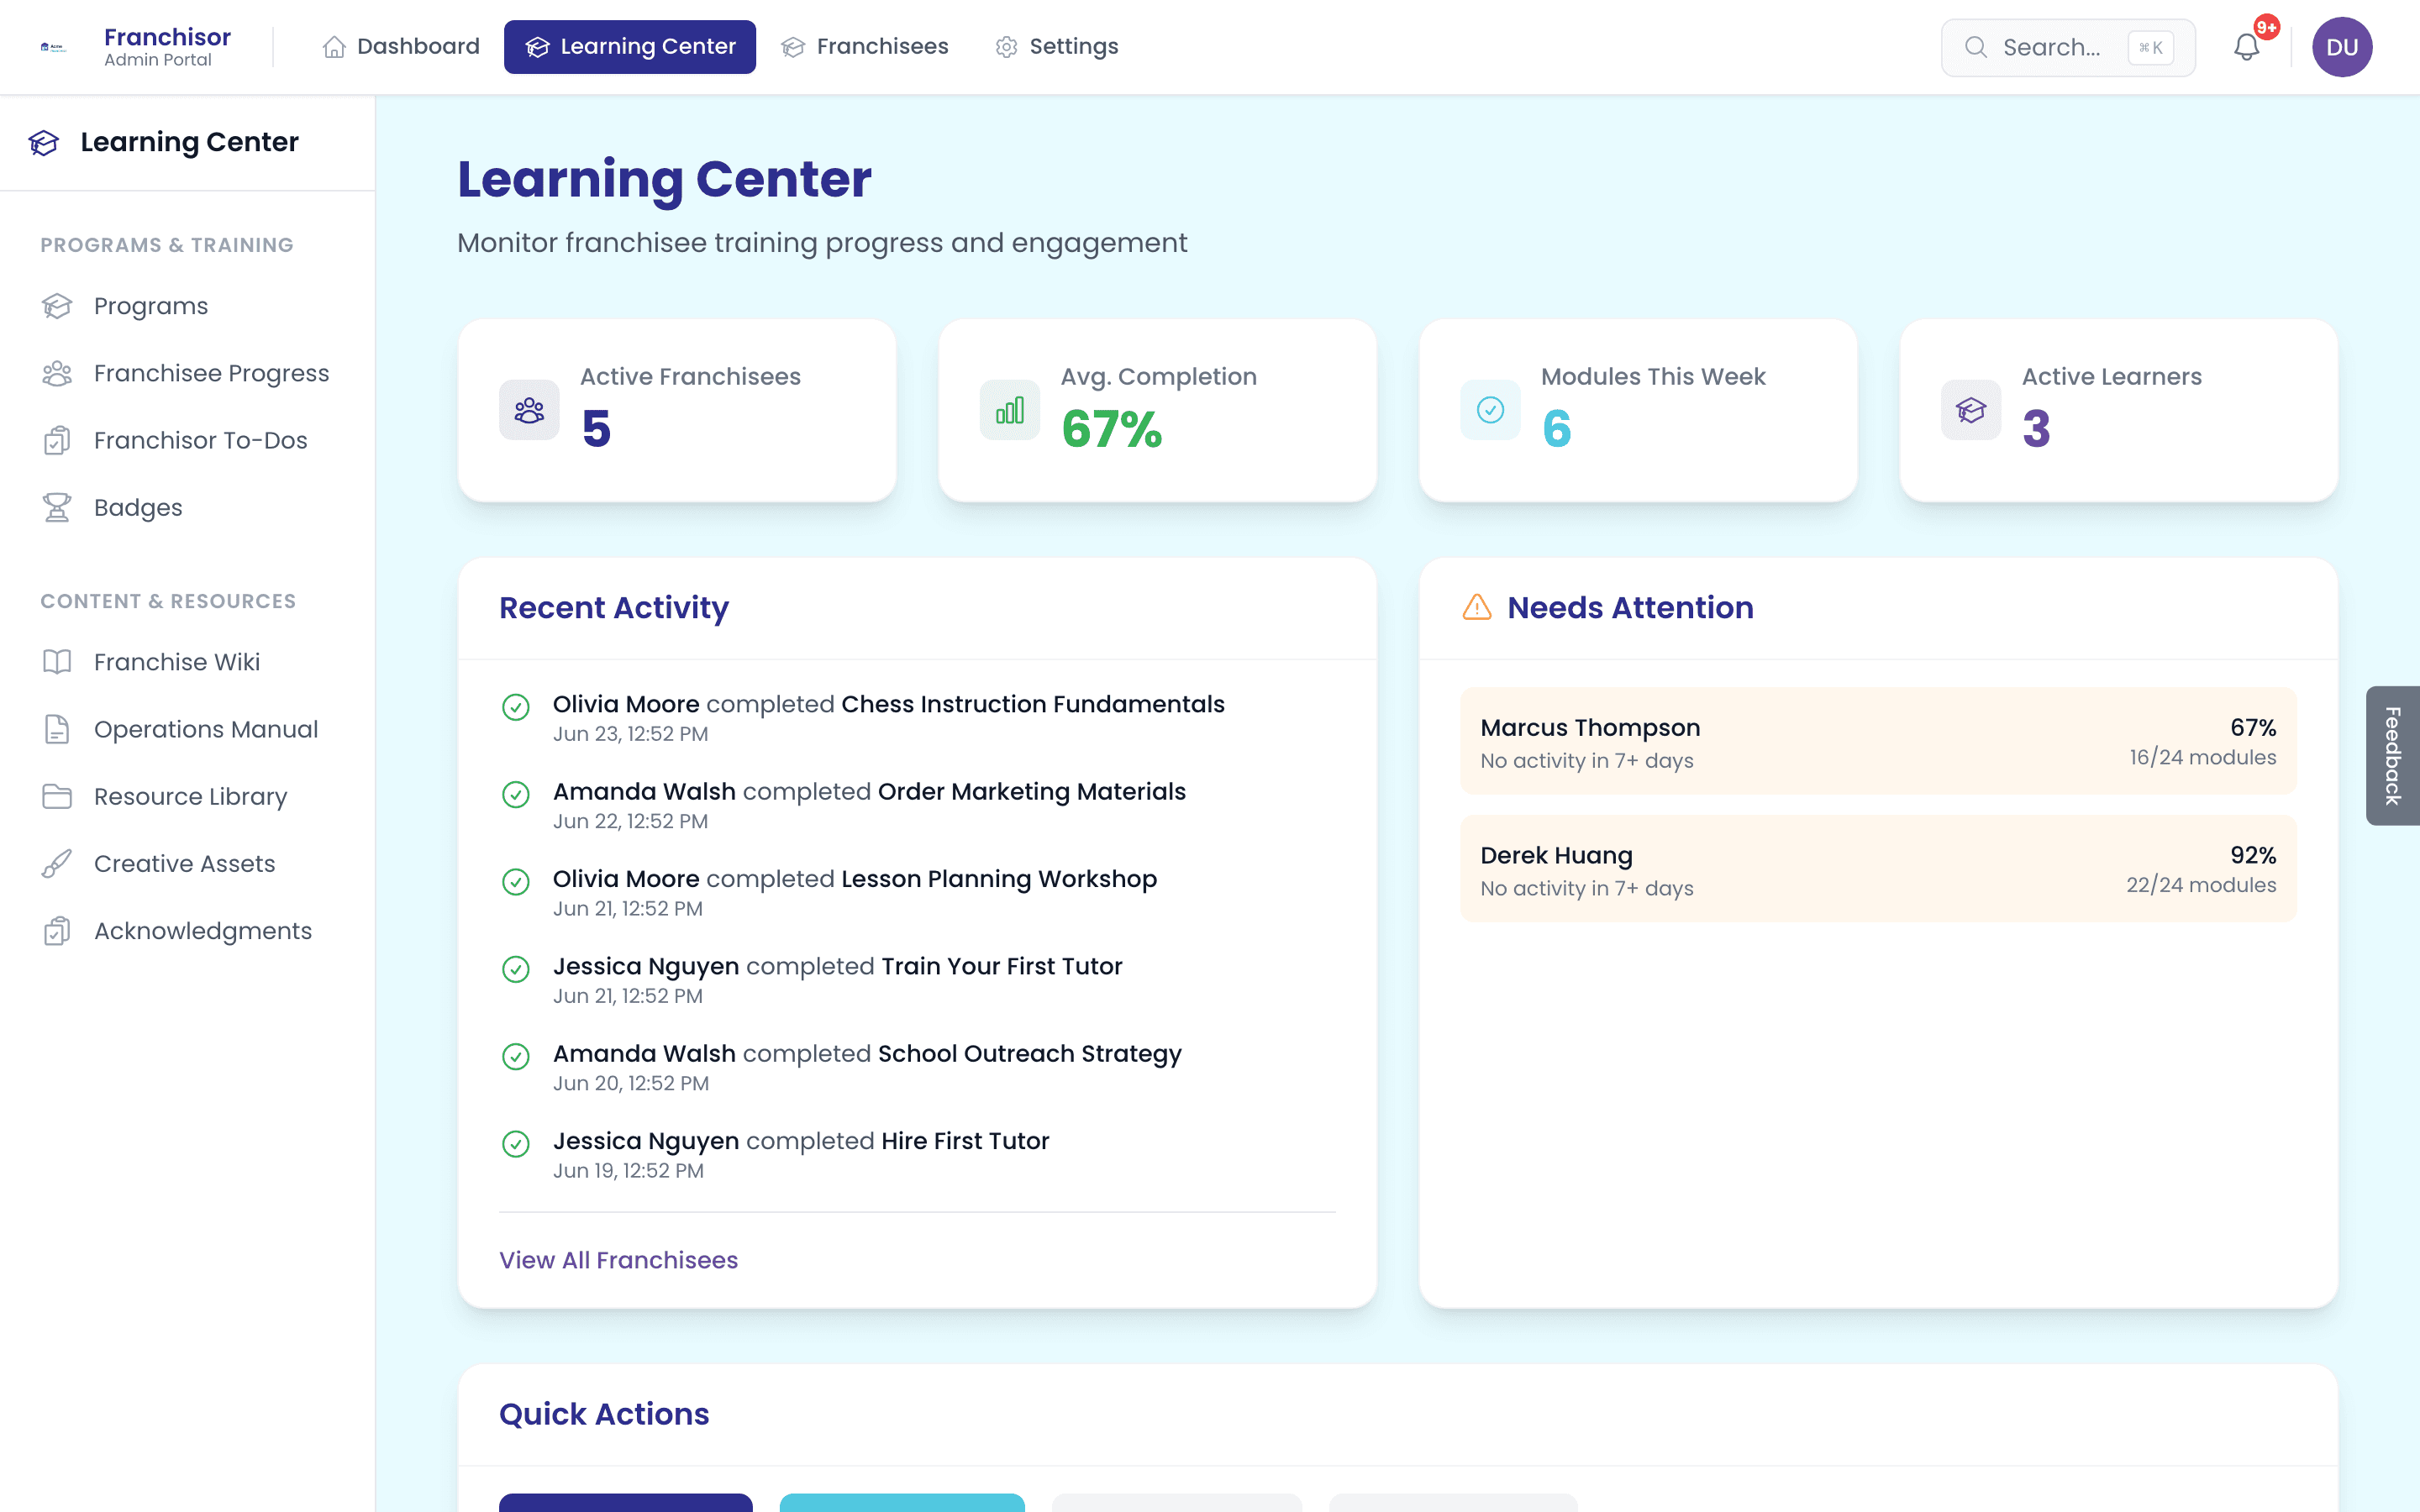The height and width of the screenshot is (1512, 2420).
Task: Click the Quick Actions heading
Action: 604,1414
